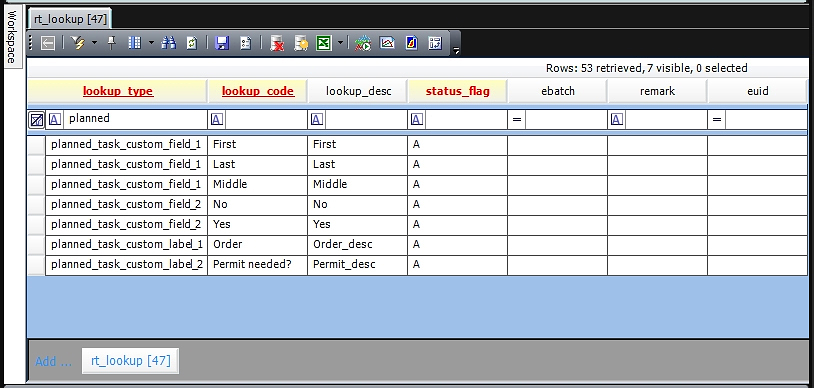Click lookup_code cell 'No'

coord(257,205)
